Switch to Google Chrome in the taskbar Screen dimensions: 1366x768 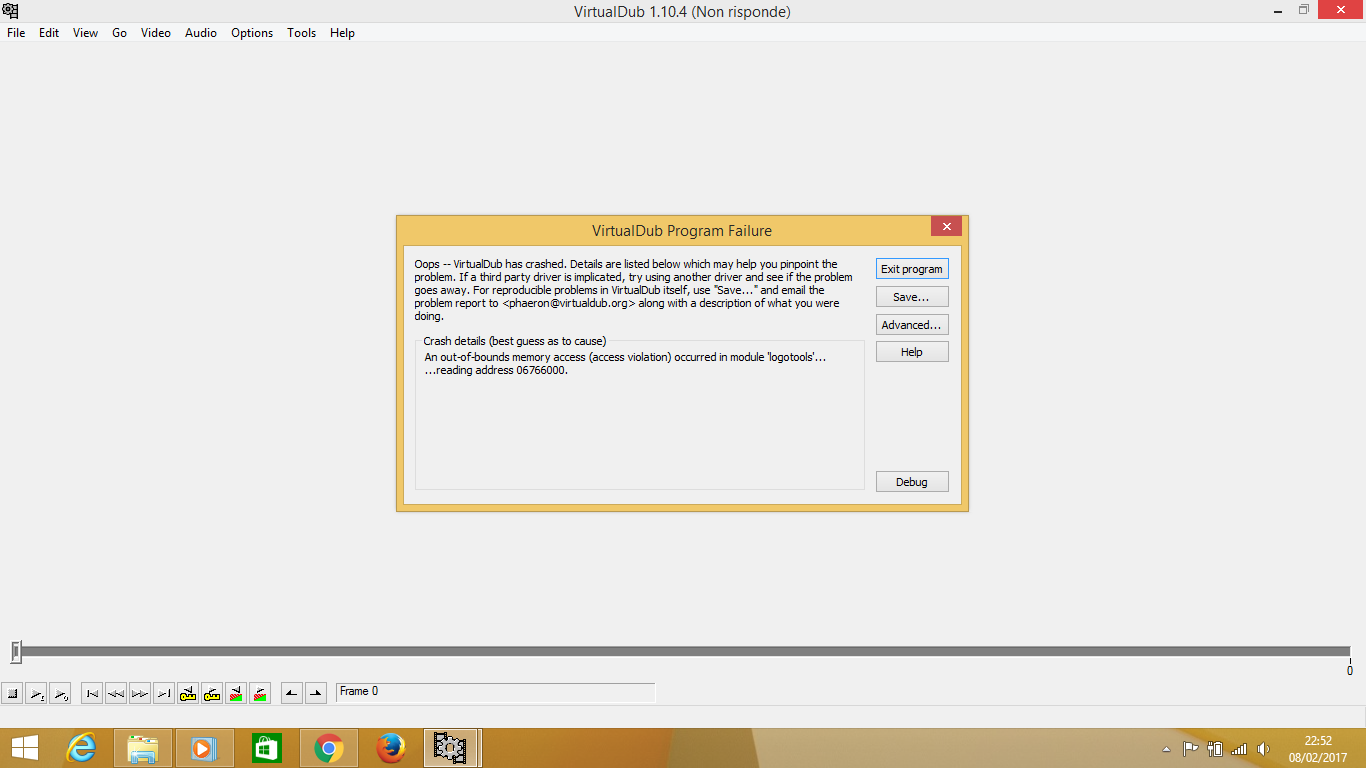[x=329, y=748]
